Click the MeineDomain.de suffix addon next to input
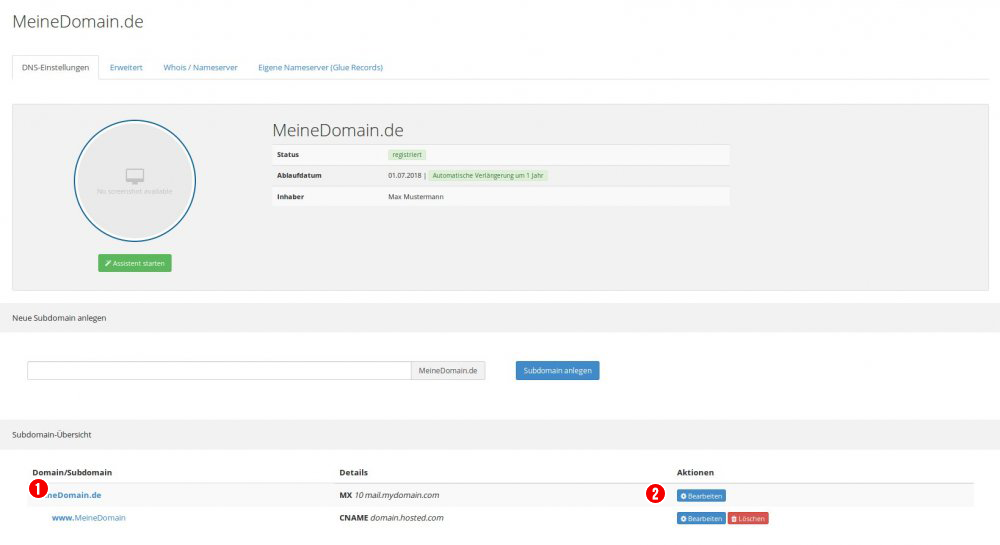The image size is (1000, 545). click(448, 370)
